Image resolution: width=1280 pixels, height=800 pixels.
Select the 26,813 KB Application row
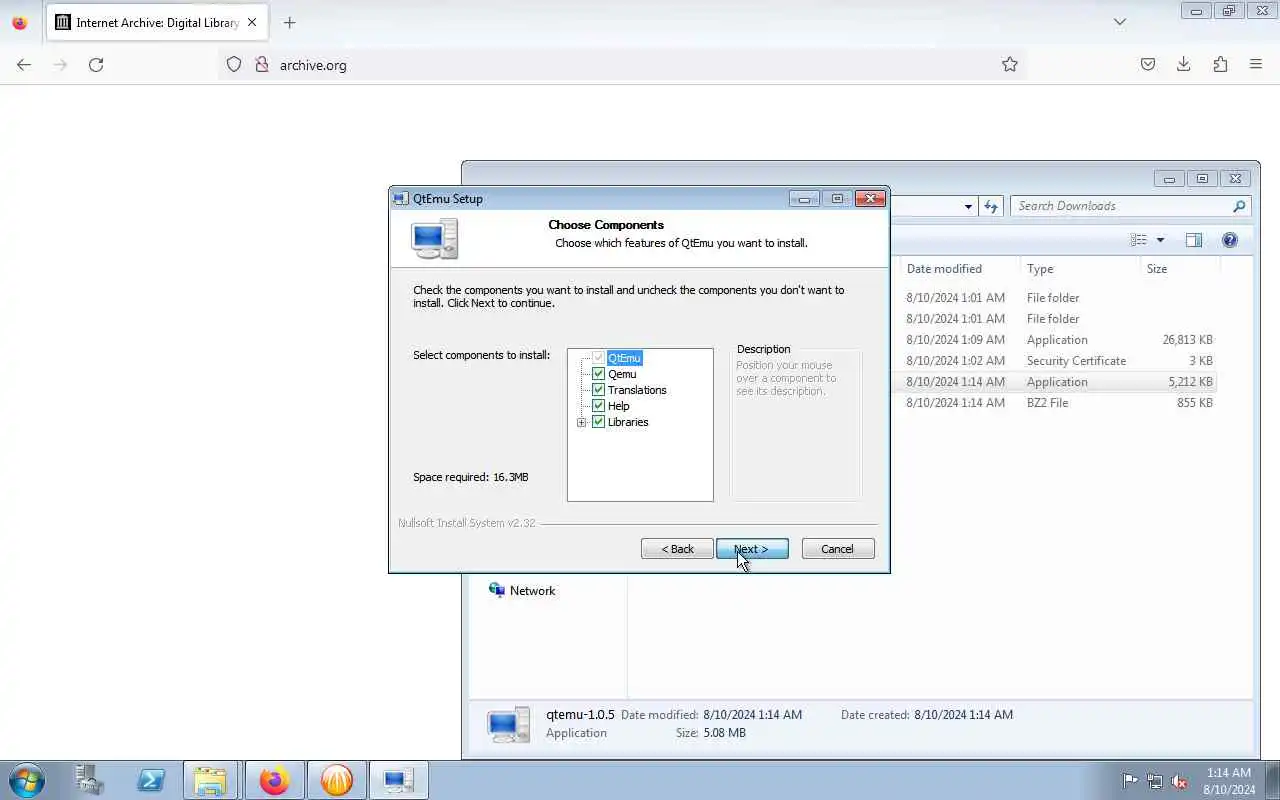1058,340
